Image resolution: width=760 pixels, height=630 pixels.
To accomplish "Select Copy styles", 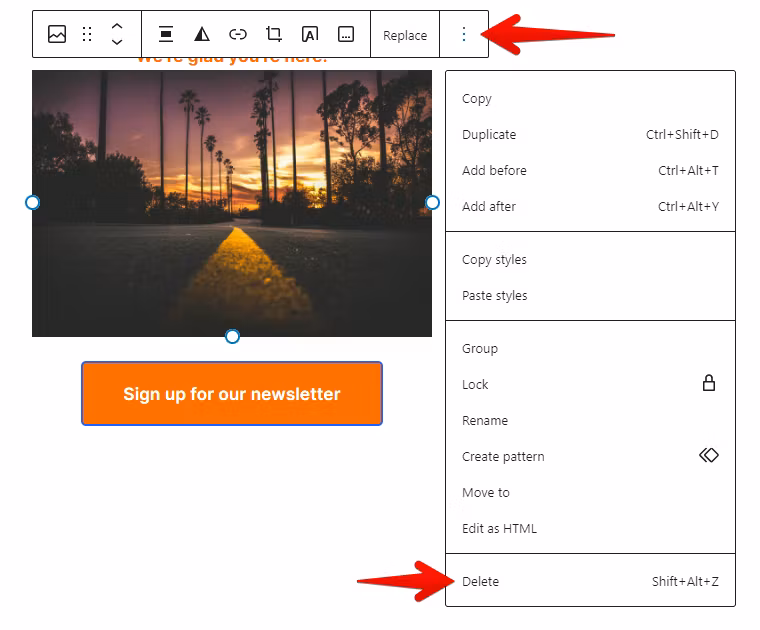I will click(590, 260).
